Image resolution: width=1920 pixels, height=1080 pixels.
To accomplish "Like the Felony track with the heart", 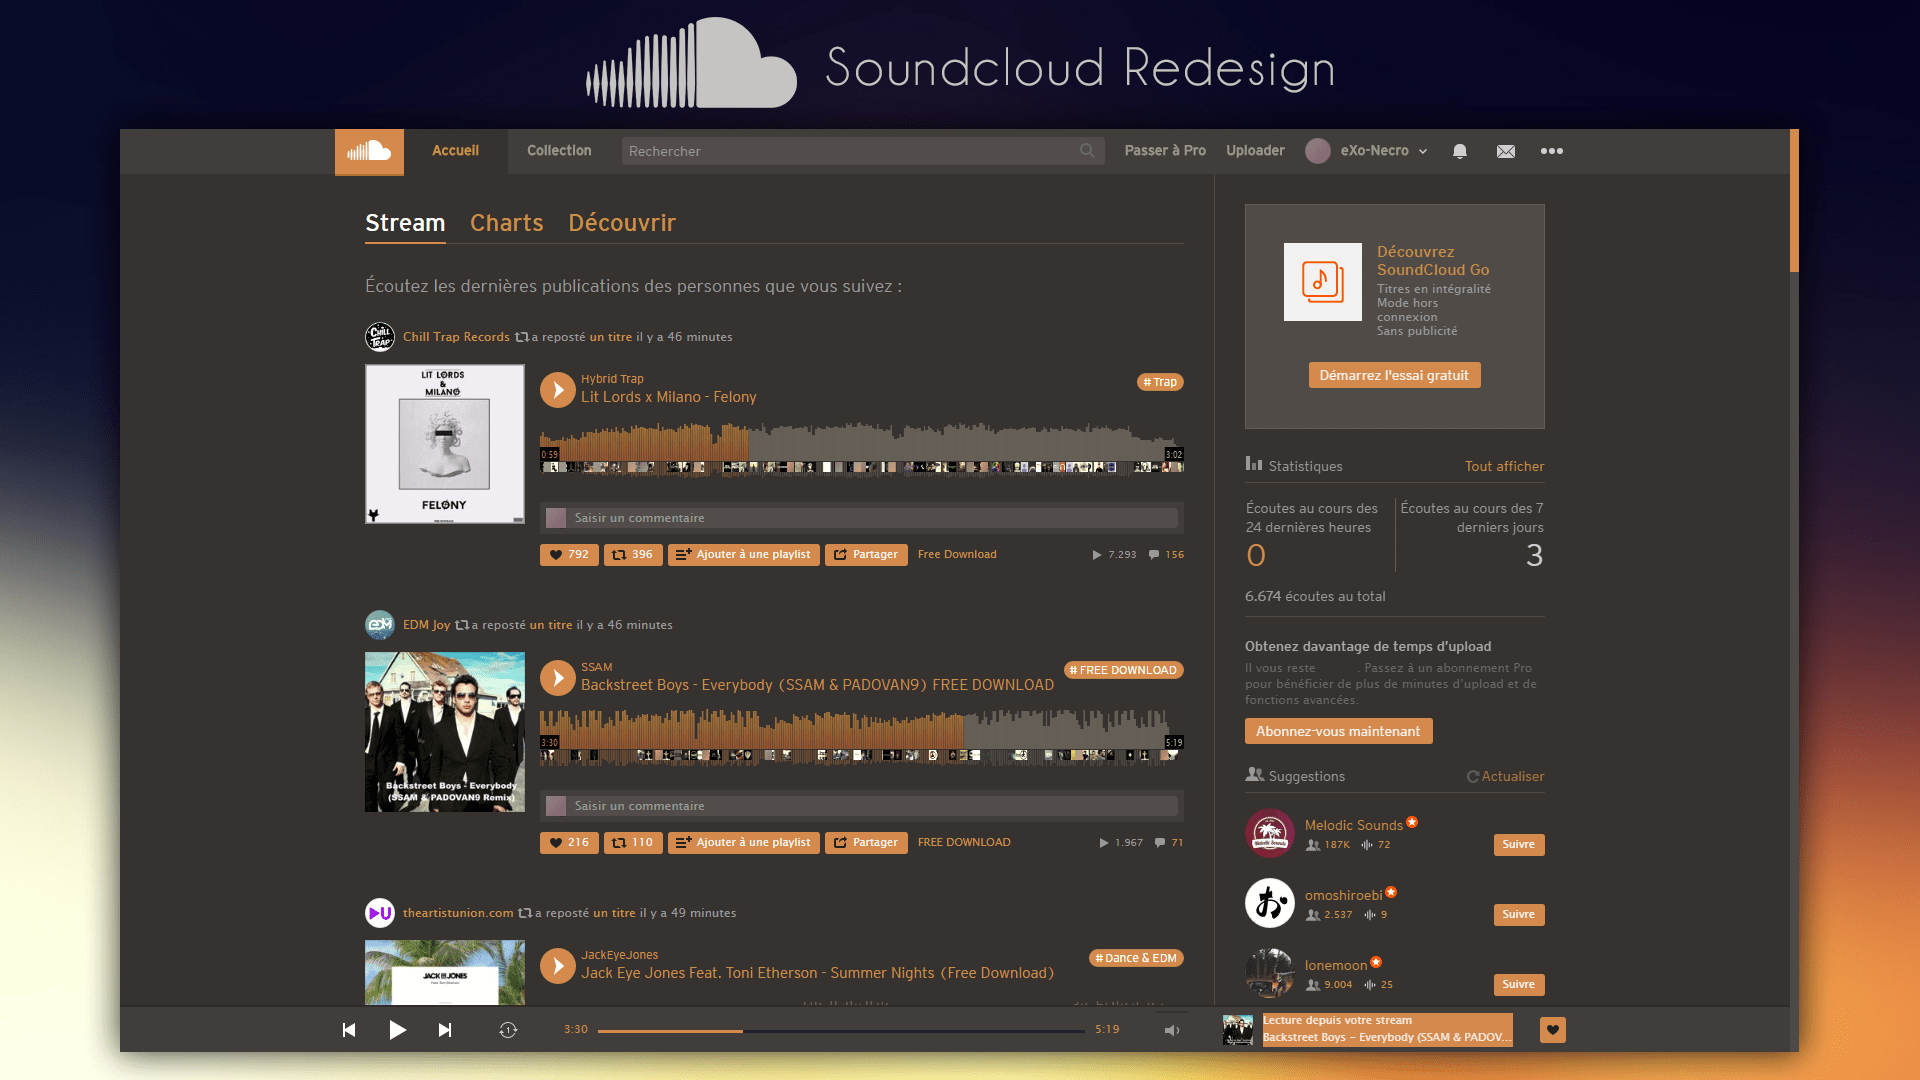I will click(x=568, y=555).
